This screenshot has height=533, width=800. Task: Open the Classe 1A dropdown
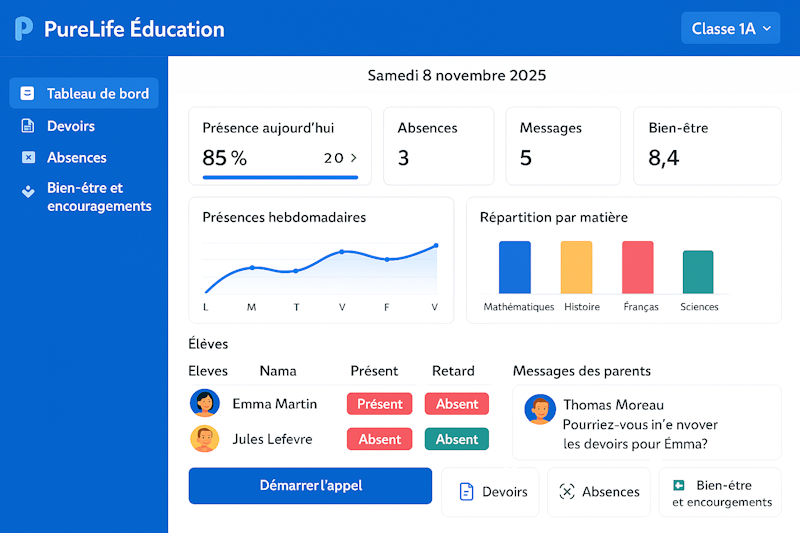click(x=730, y=29)
